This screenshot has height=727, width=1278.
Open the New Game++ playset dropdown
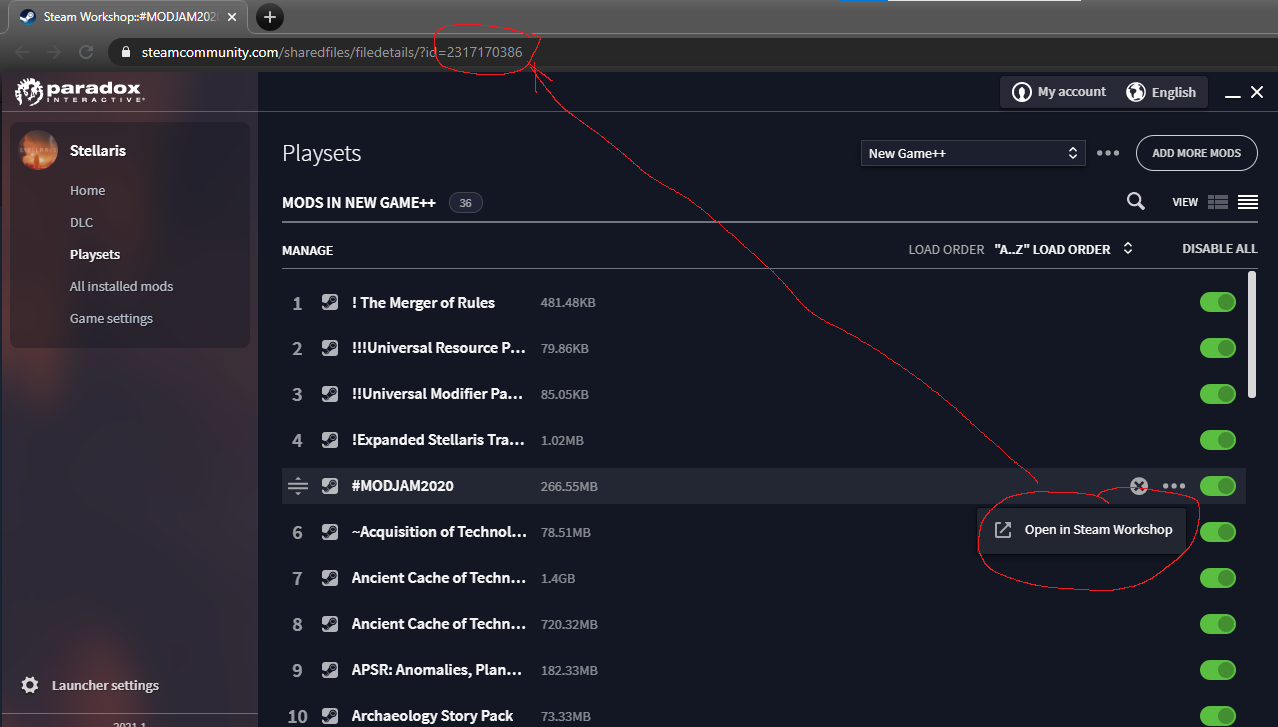click(972, 153)
